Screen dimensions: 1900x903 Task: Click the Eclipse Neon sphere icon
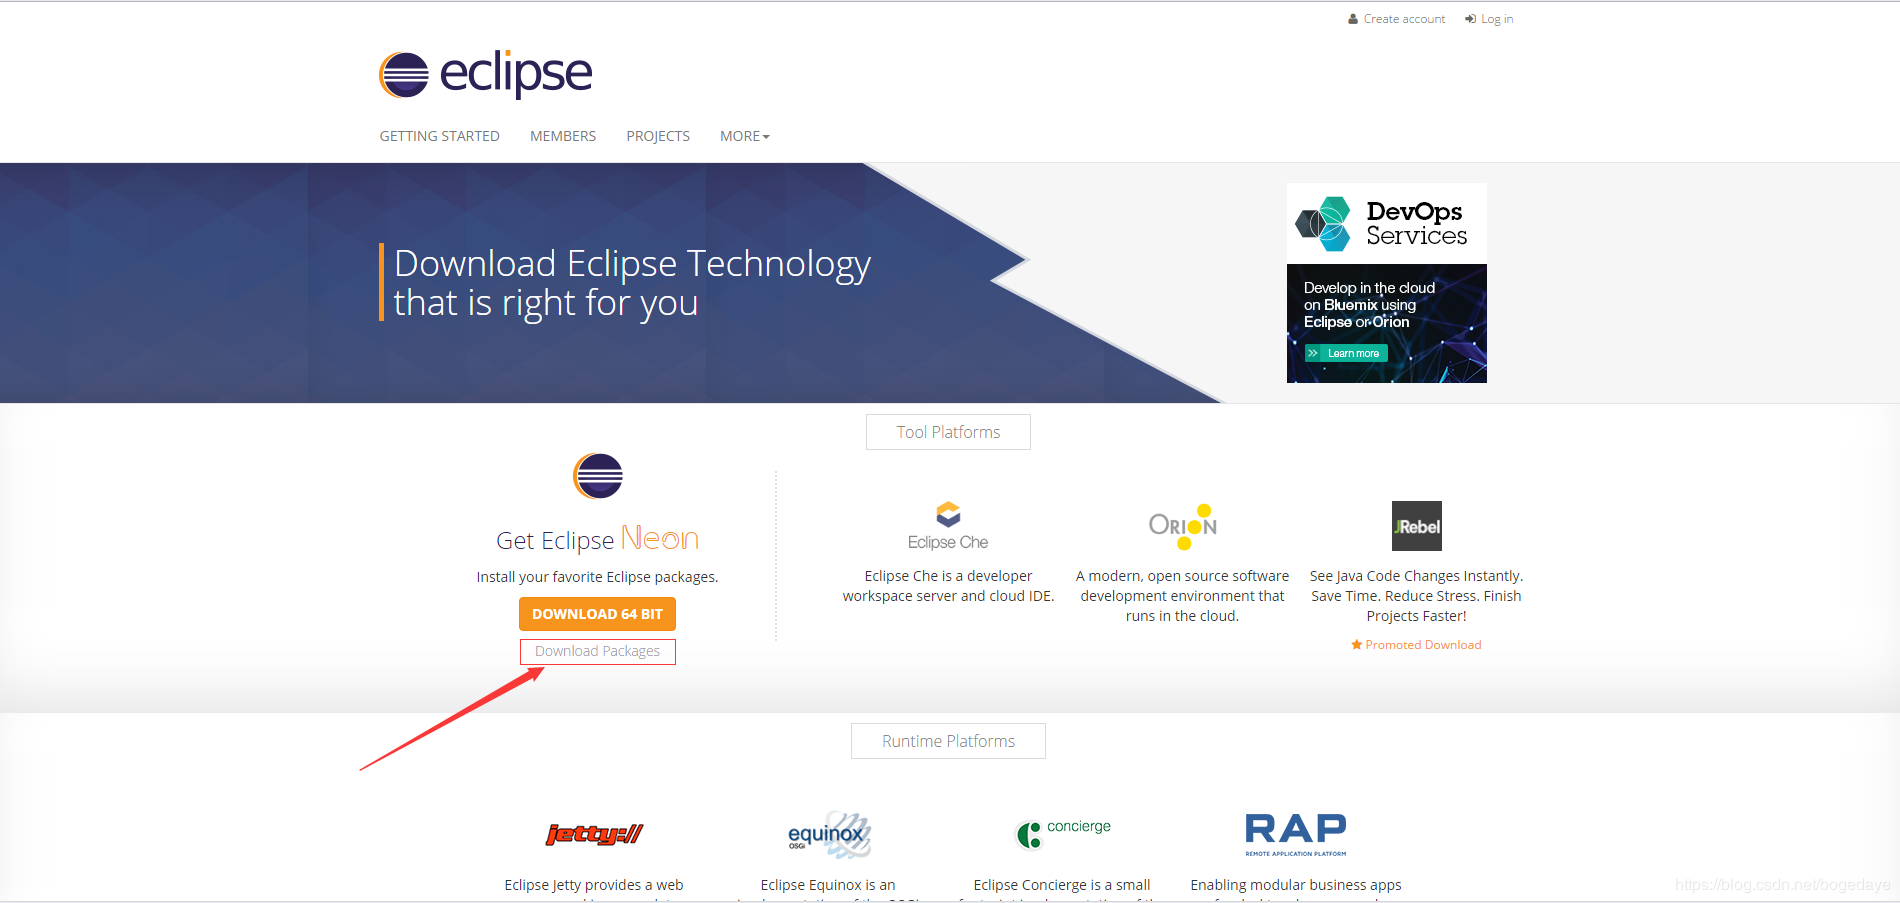point(598,476)
